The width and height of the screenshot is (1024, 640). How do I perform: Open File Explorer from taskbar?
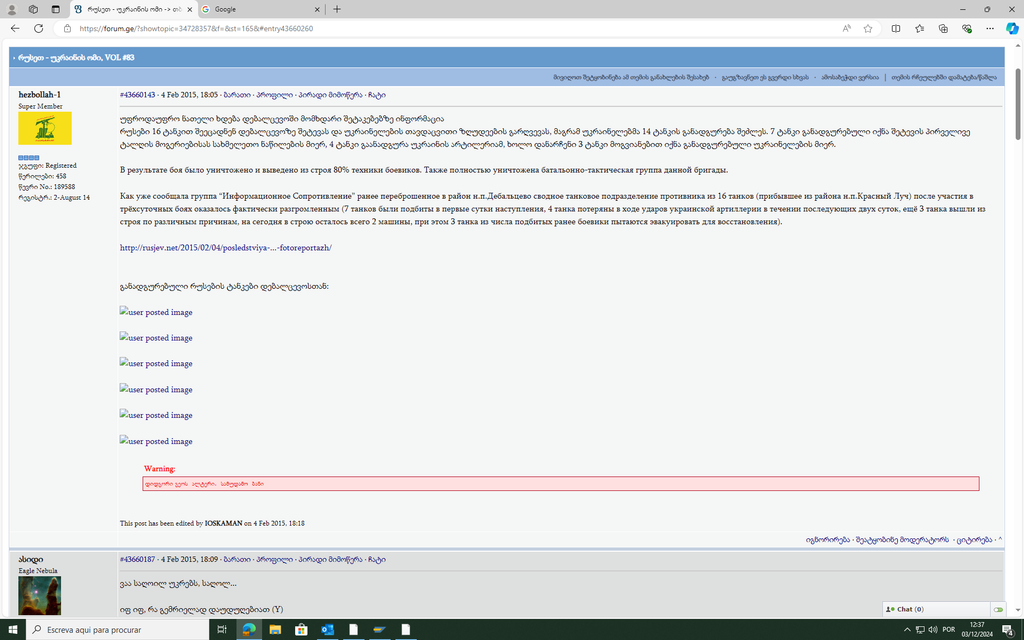click(x=275, y=630)
